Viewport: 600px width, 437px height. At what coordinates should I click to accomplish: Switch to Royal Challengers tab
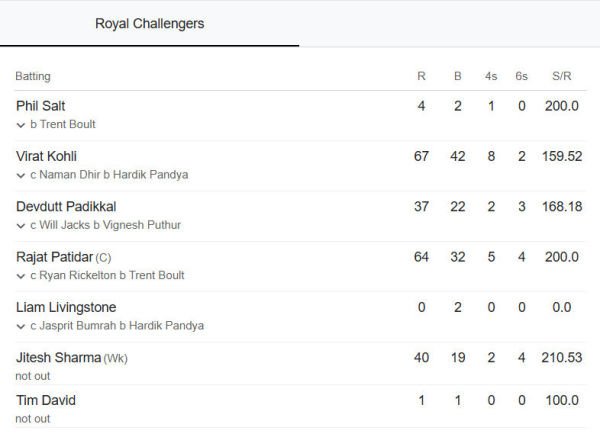click(x=149, y=24)
